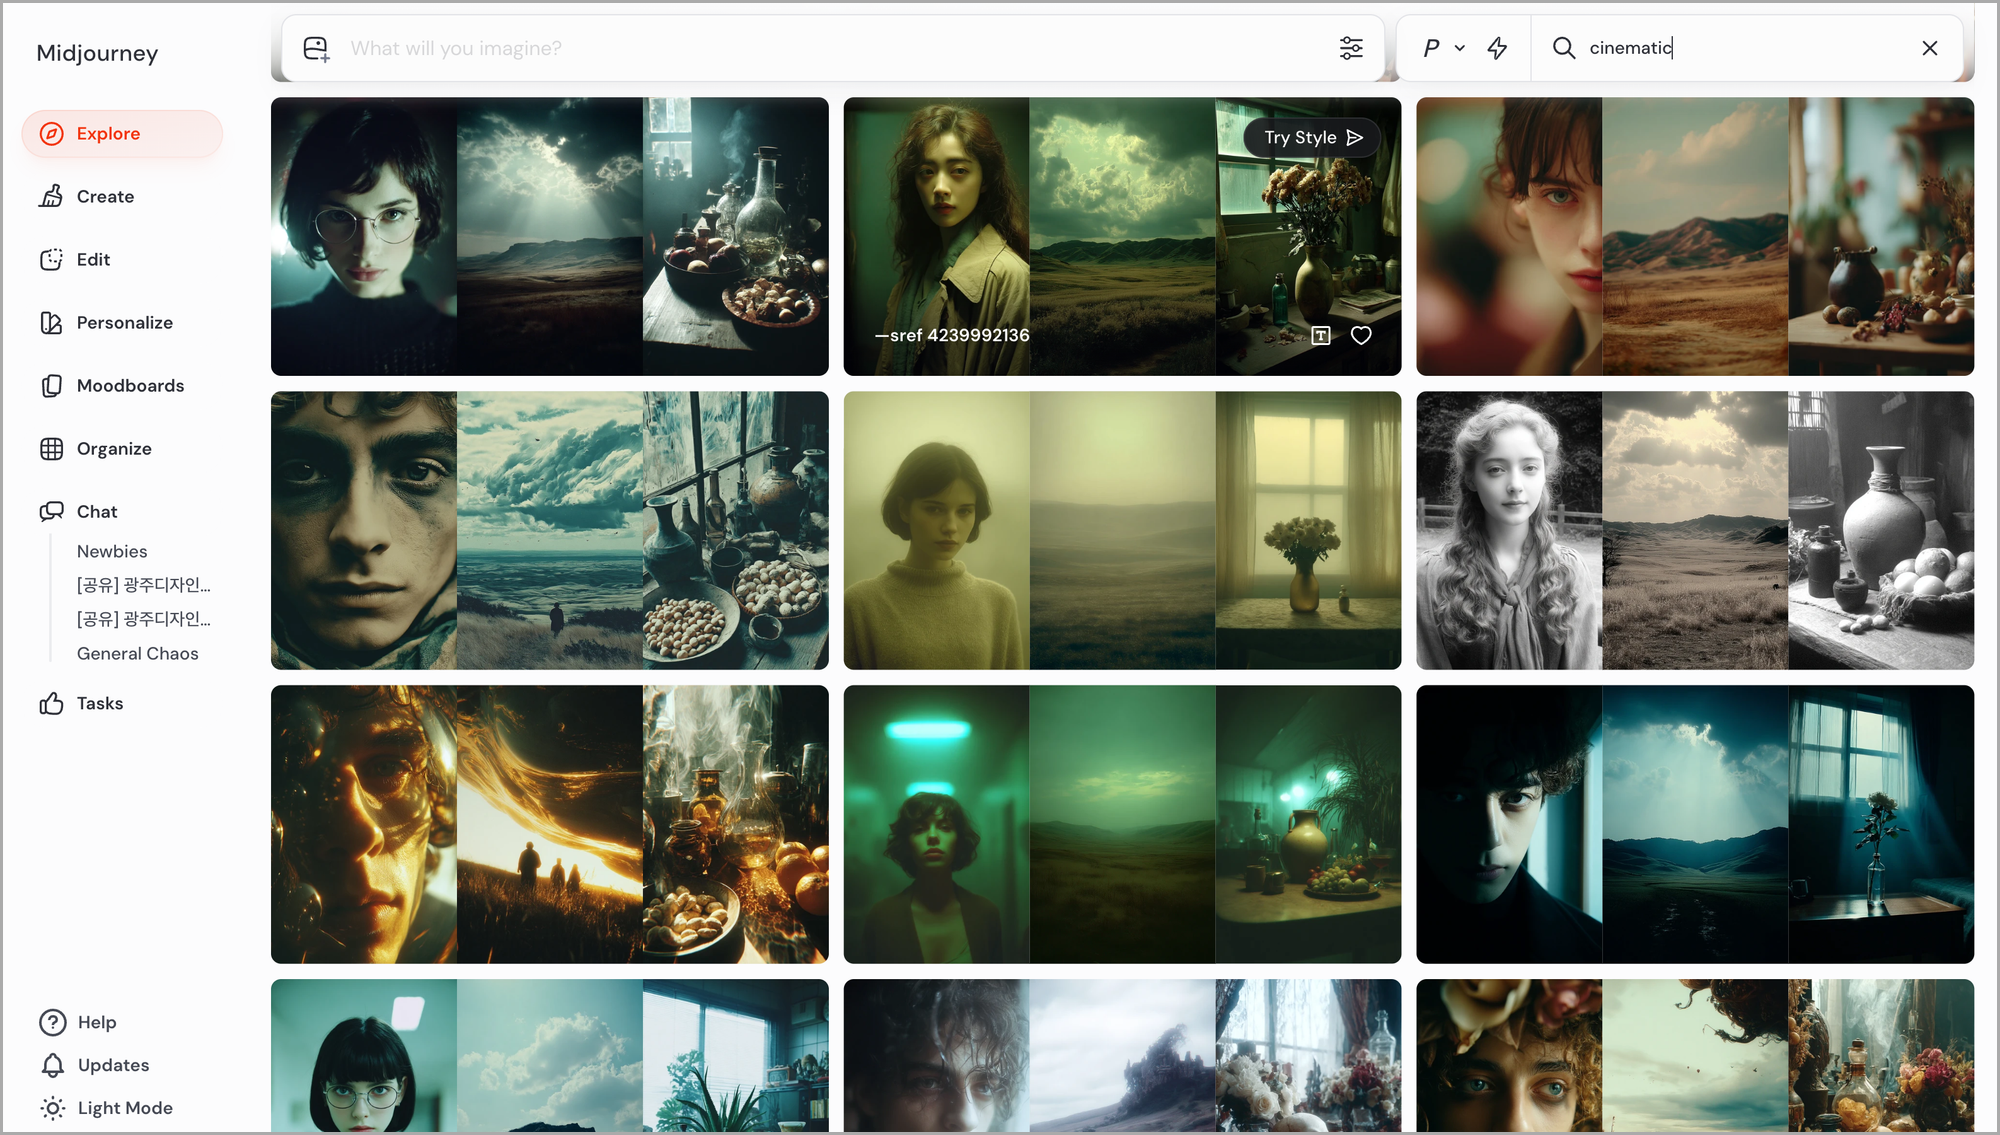2000x1135 pixels.
Task: Click the text prompt icon beside heart
Action: point(1321,336)
